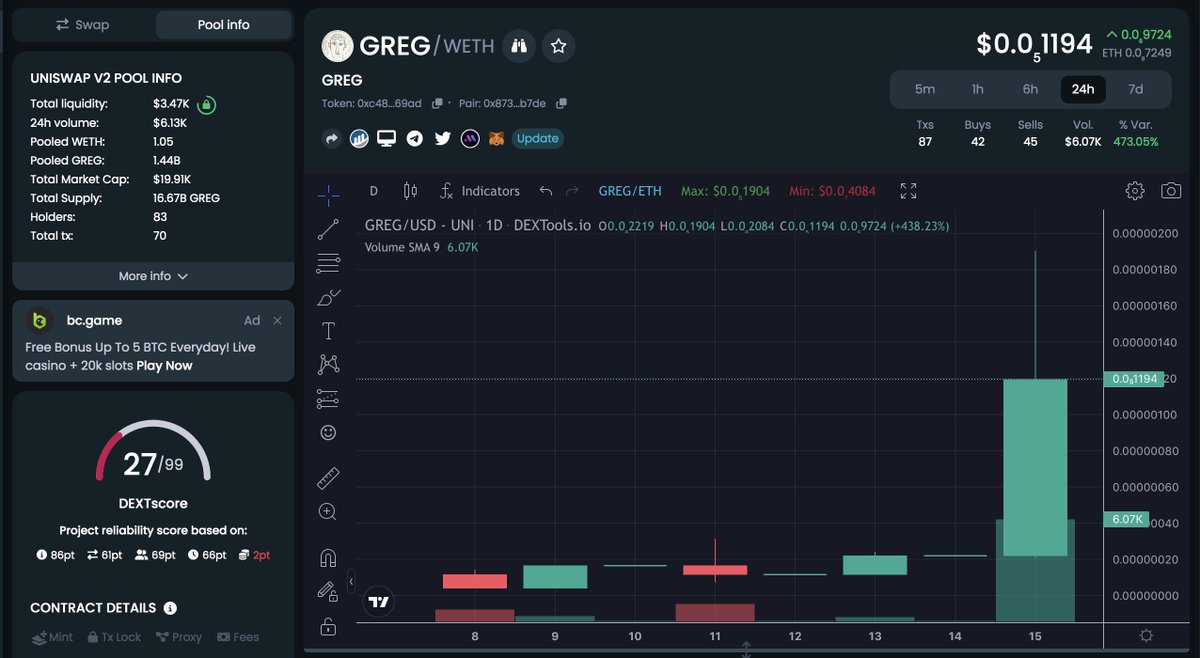1200x658 pixels.
Task: Click the binoculars explorer icon
Action: click(x=519, y=45)
